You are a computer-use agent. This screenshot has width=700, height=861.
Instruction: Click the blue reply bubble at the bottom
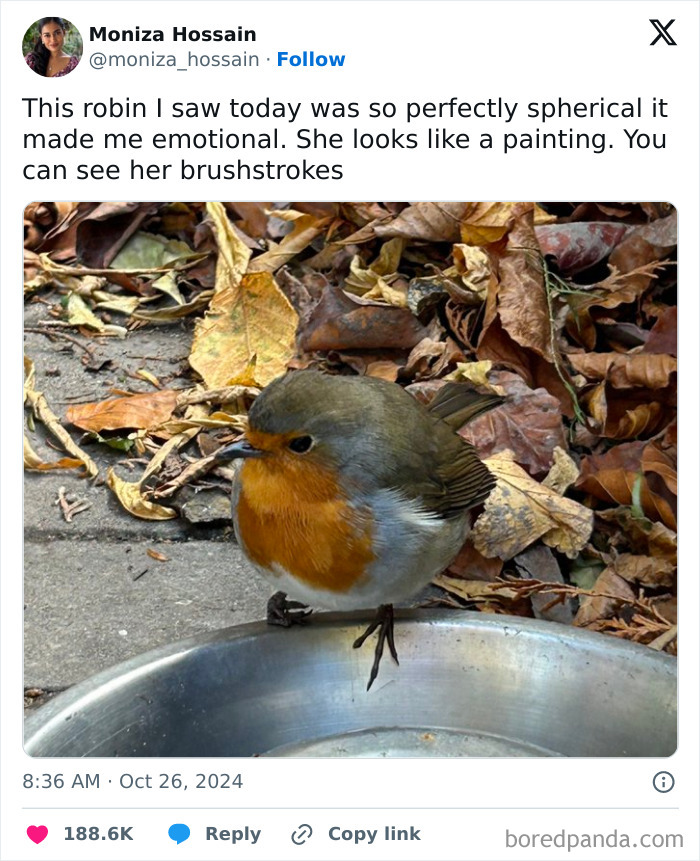point(180,833)
